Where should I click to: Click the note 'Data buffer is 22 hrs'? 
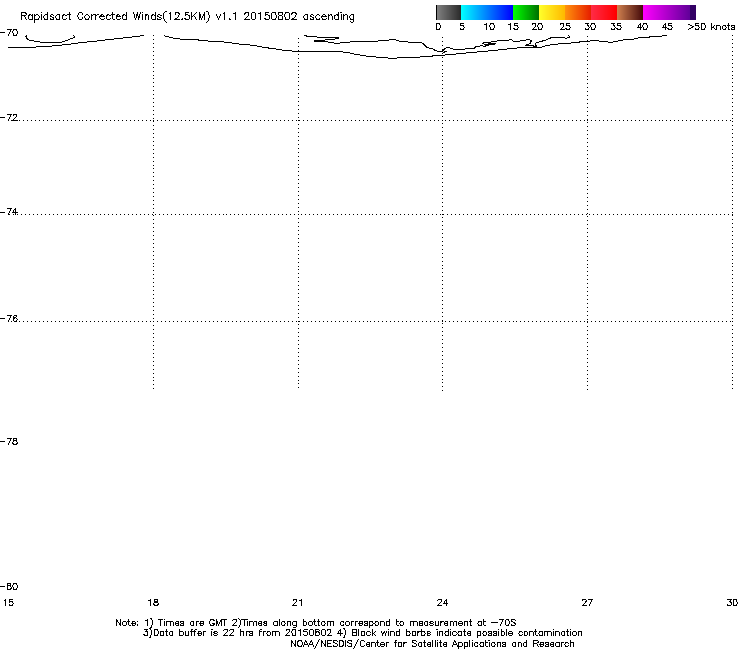pyautogui.click(x=363, y=633)
